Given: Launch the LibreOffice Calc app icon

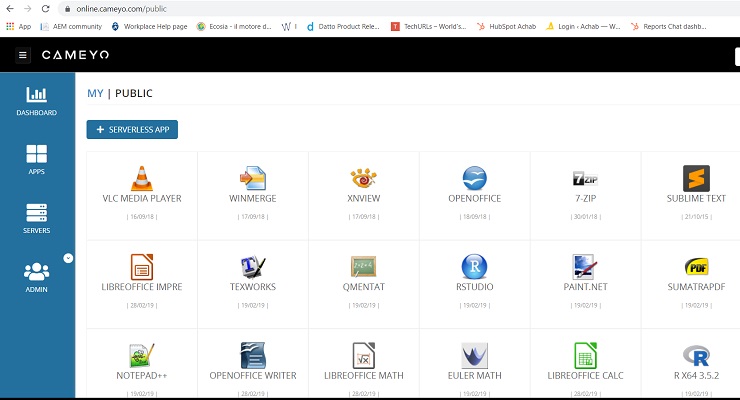Looking at the screenshot, I should point(585,354).
